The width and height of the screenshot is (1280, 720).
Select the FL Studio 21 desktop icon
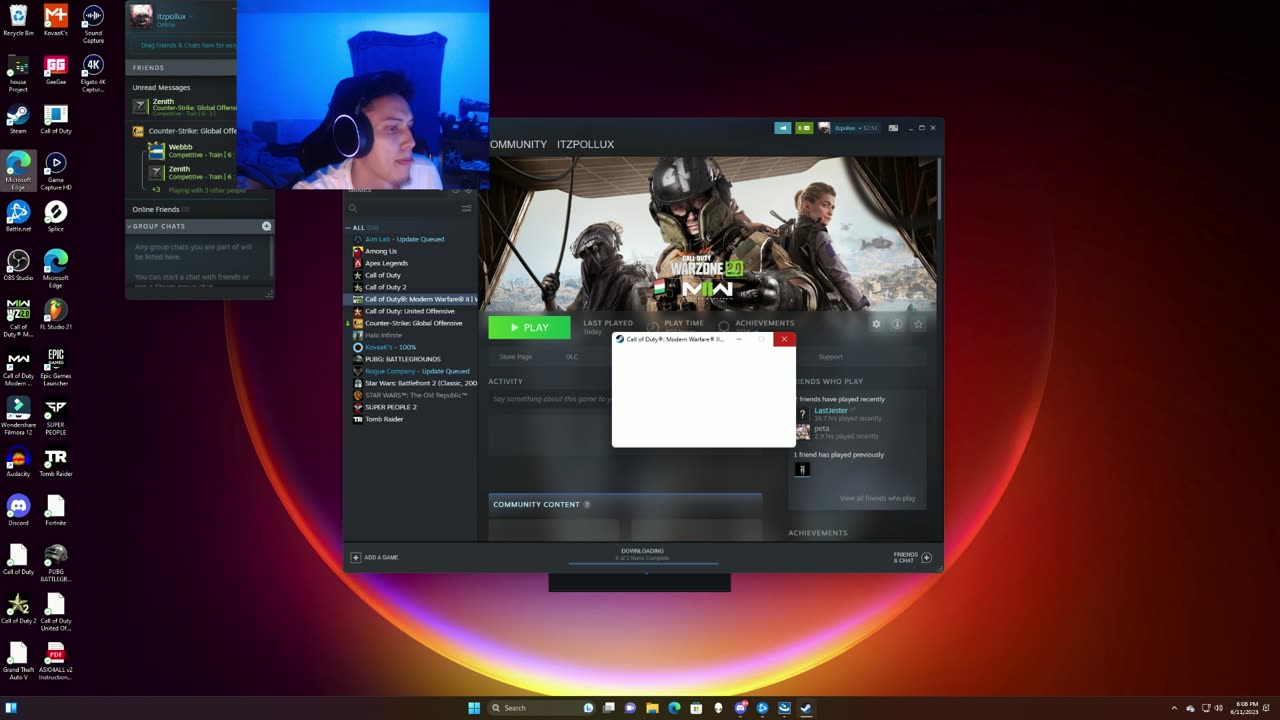tap(56, 315)
